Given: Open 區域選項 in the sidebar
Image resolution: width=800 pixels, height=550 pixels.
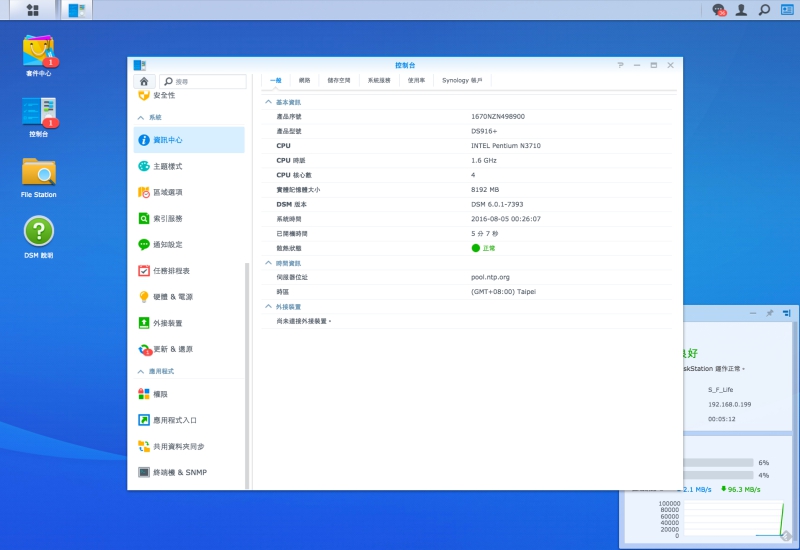Looking at the screenshot, I should tap(189, 192).
